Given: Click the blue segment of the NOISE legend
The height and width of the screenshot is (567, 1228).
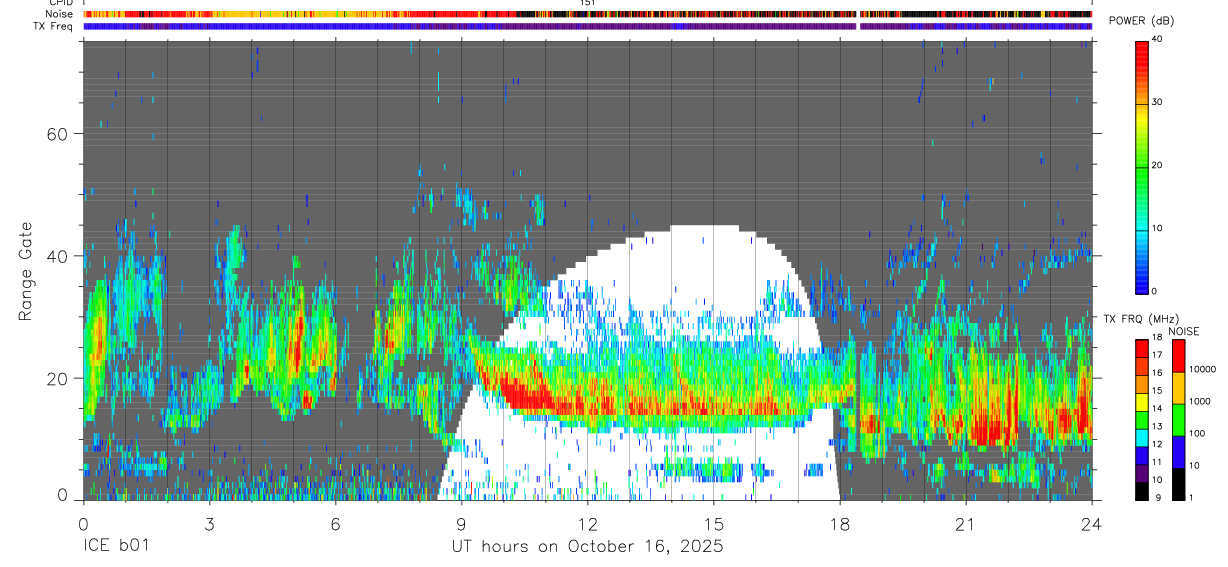Looking at the screenshot, I should point(1178,452).
